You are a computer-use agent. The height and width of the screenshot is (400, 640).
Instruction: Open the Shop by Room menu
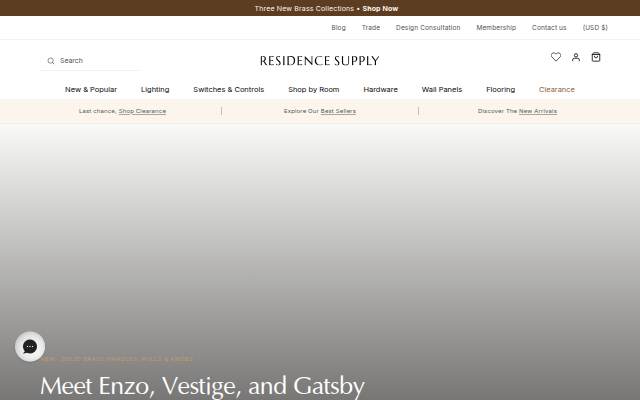[313, 89]
